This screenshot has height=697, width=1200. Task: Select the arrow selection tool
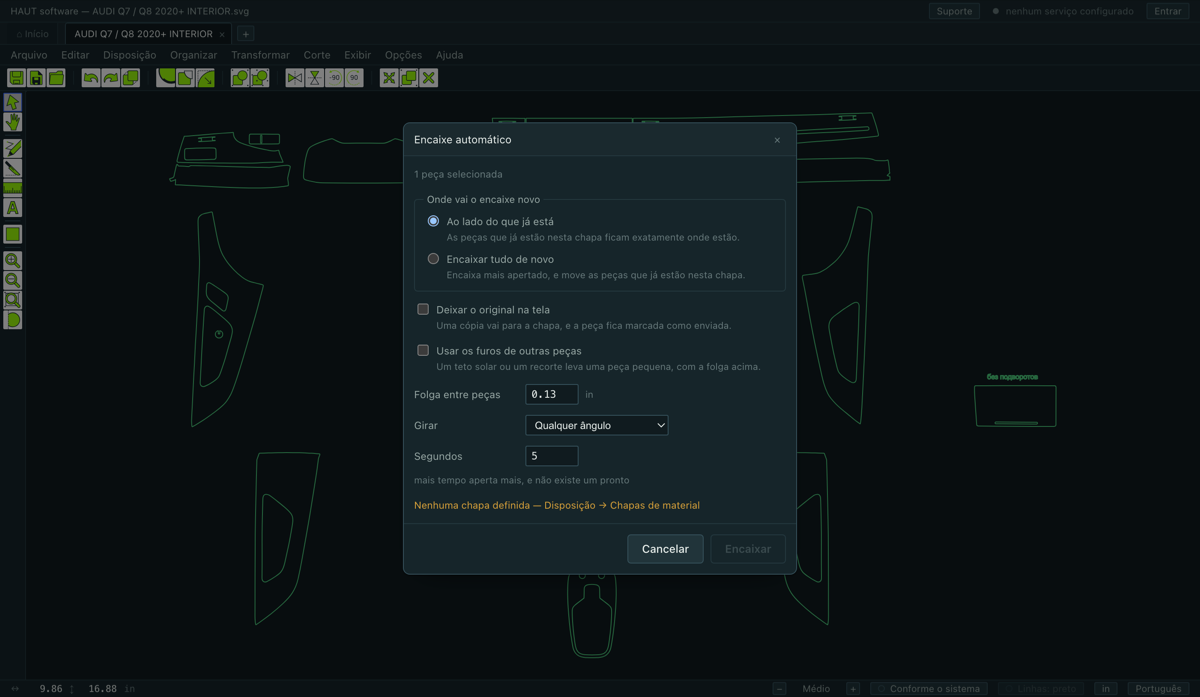click(13, 102)
